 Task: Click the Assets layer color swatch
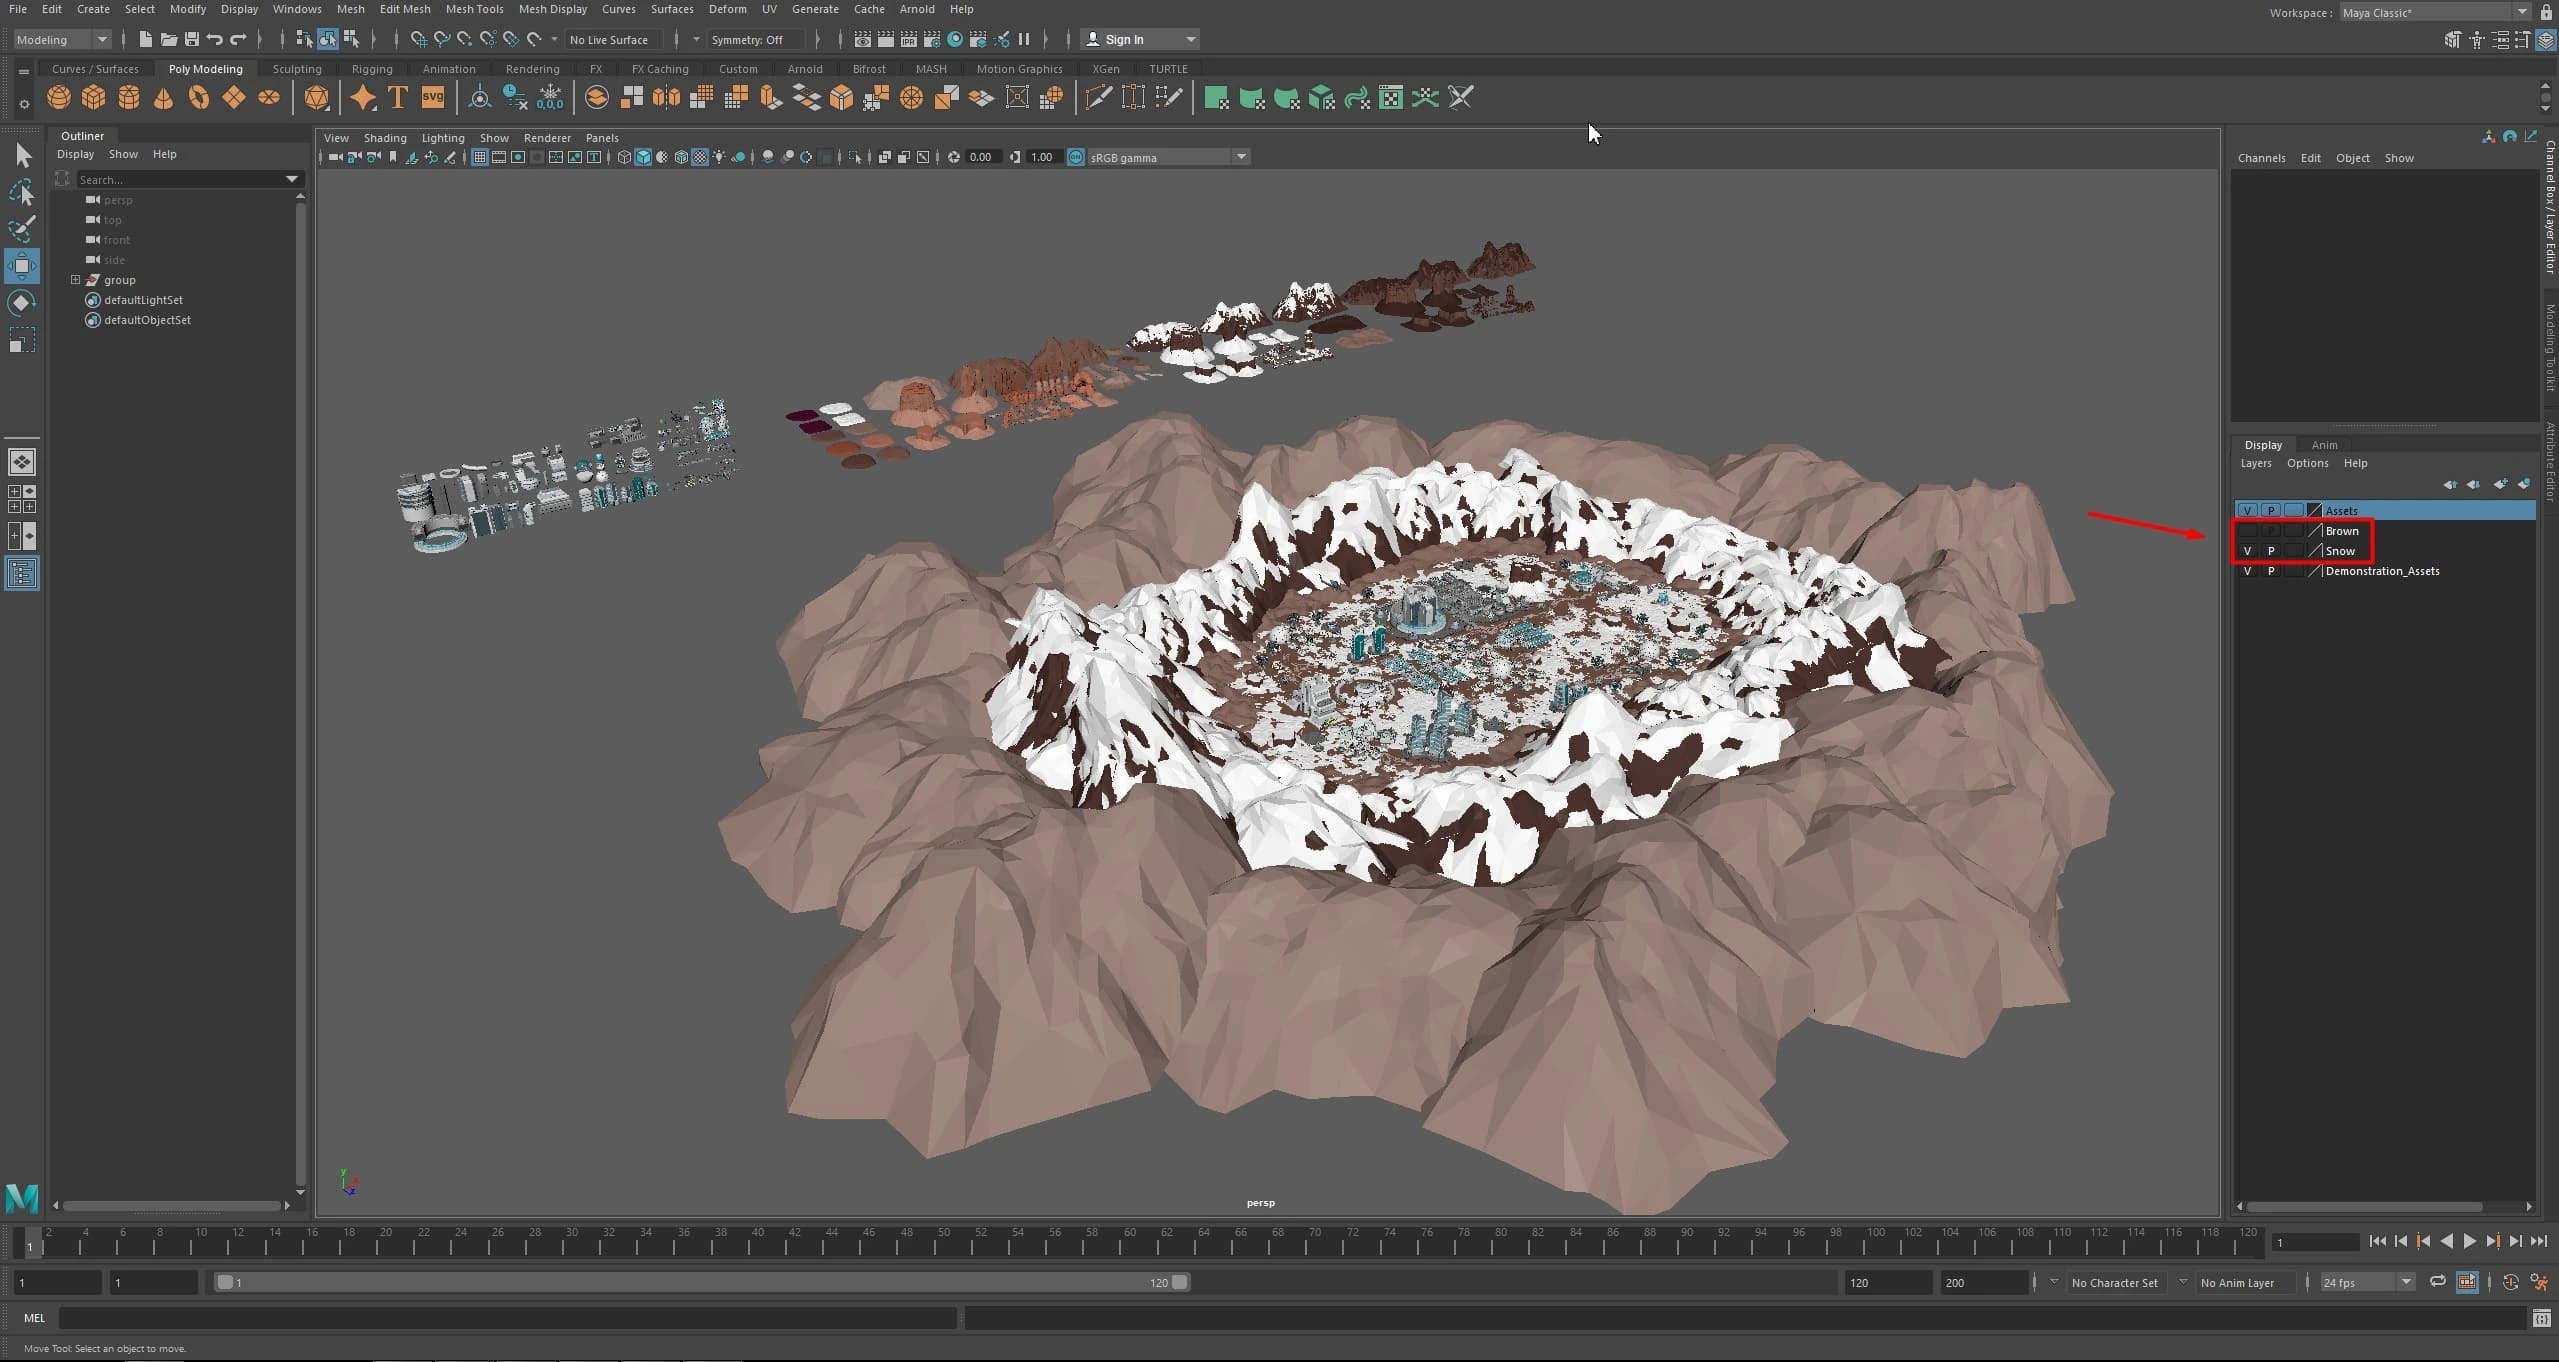pyautogui.click(x=2314, y=511)
